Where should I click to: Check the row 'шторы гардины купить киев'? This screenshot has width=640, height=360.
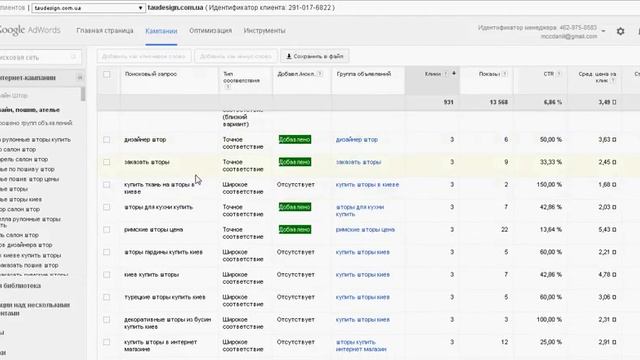click(x=107, y=252)
